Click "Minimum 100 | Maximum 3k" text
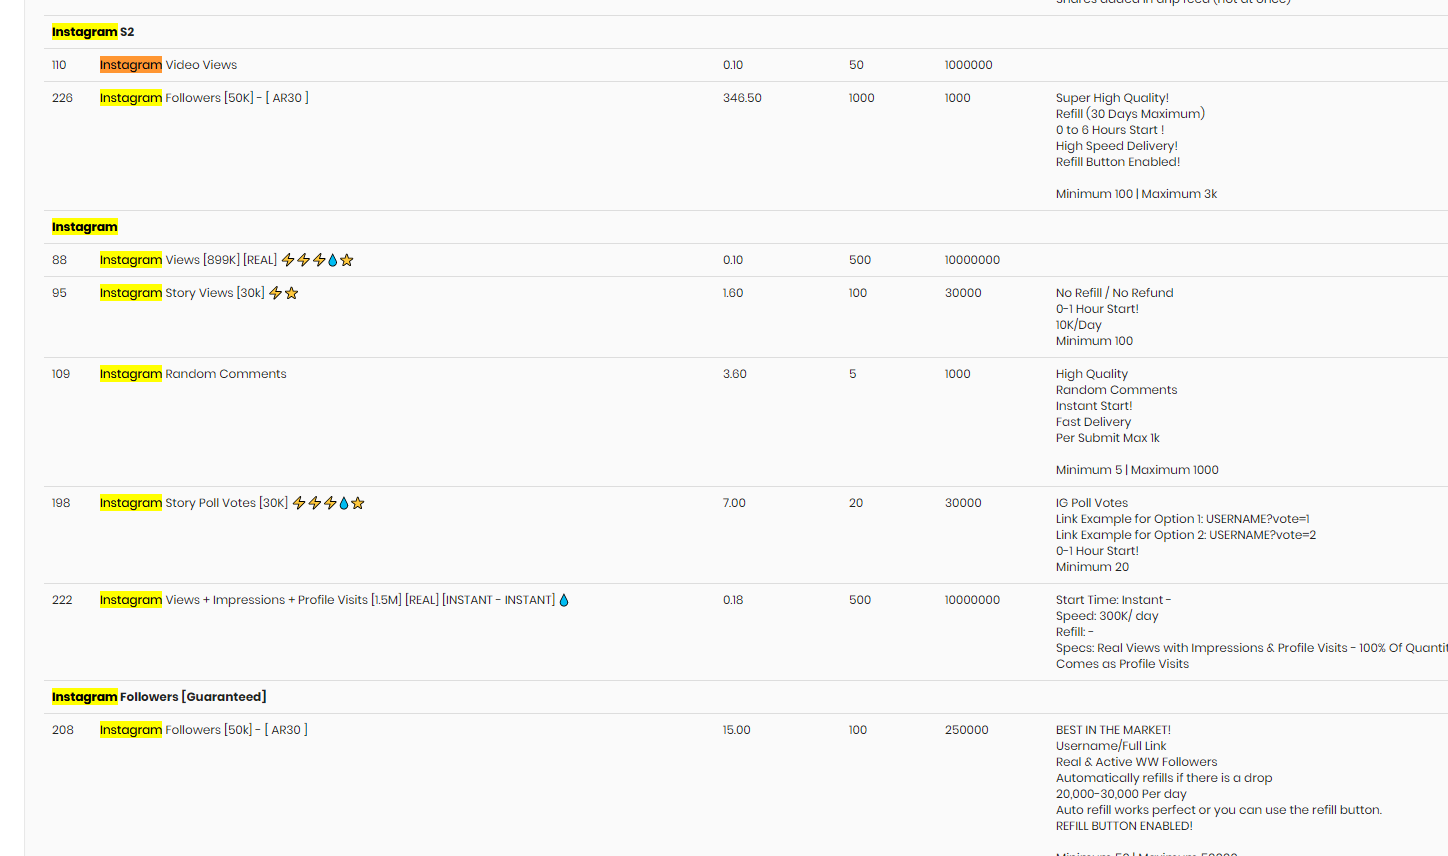The image size is (1448, 856). point(1136,194)
